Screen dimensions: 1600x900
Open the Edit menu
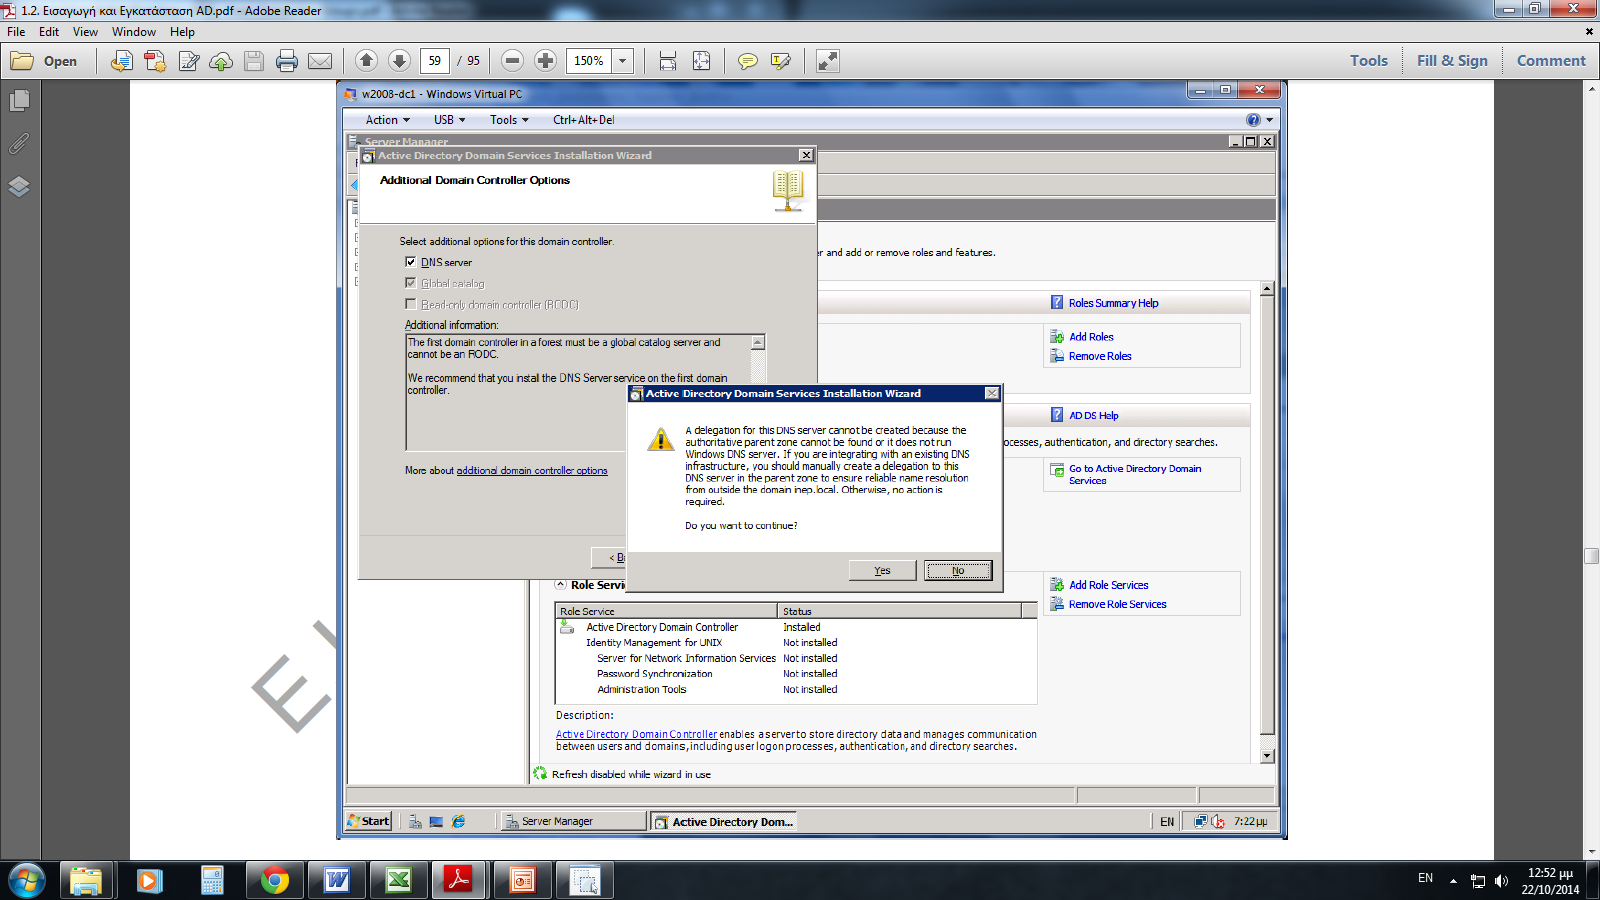[49, 32]
